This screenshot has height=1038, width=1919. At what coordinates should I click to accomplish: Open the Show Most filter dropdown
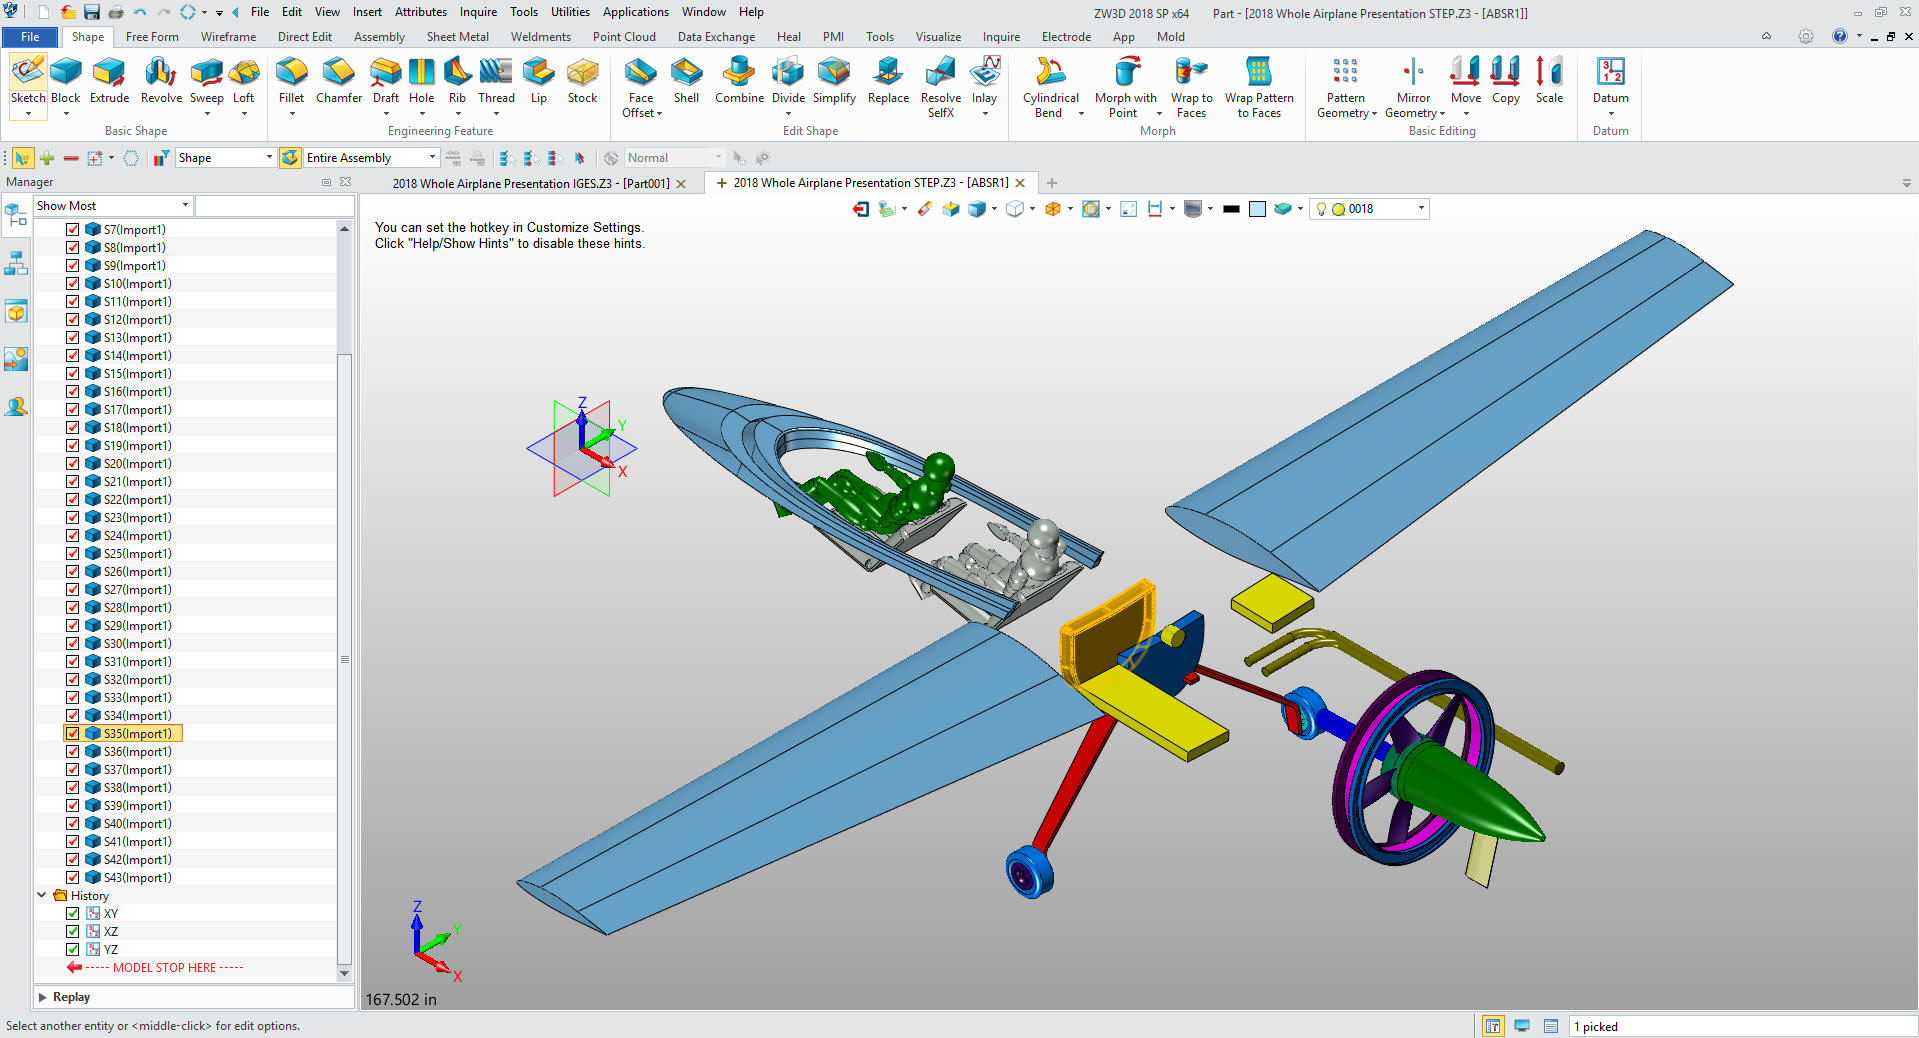coord(113,206)
